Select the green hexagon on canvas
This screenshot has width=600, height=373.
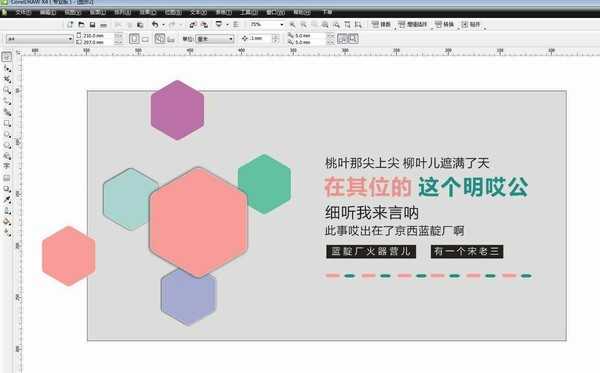264,184
